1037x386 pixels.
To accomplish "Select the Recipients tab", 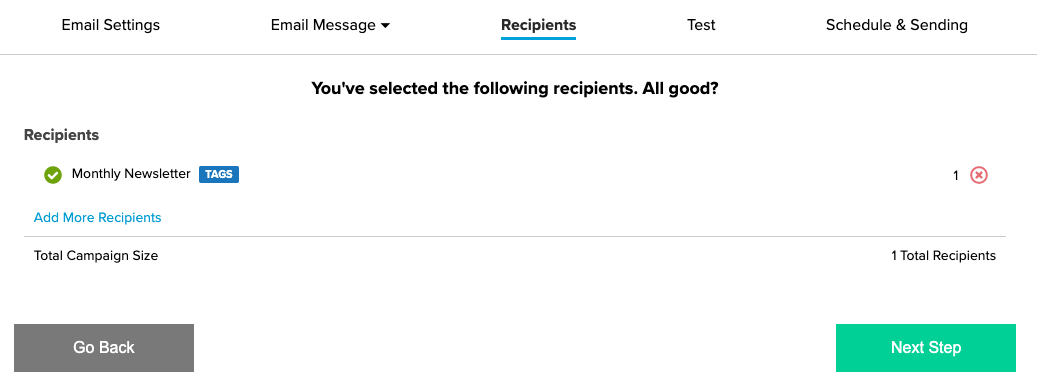I will 538,25.
